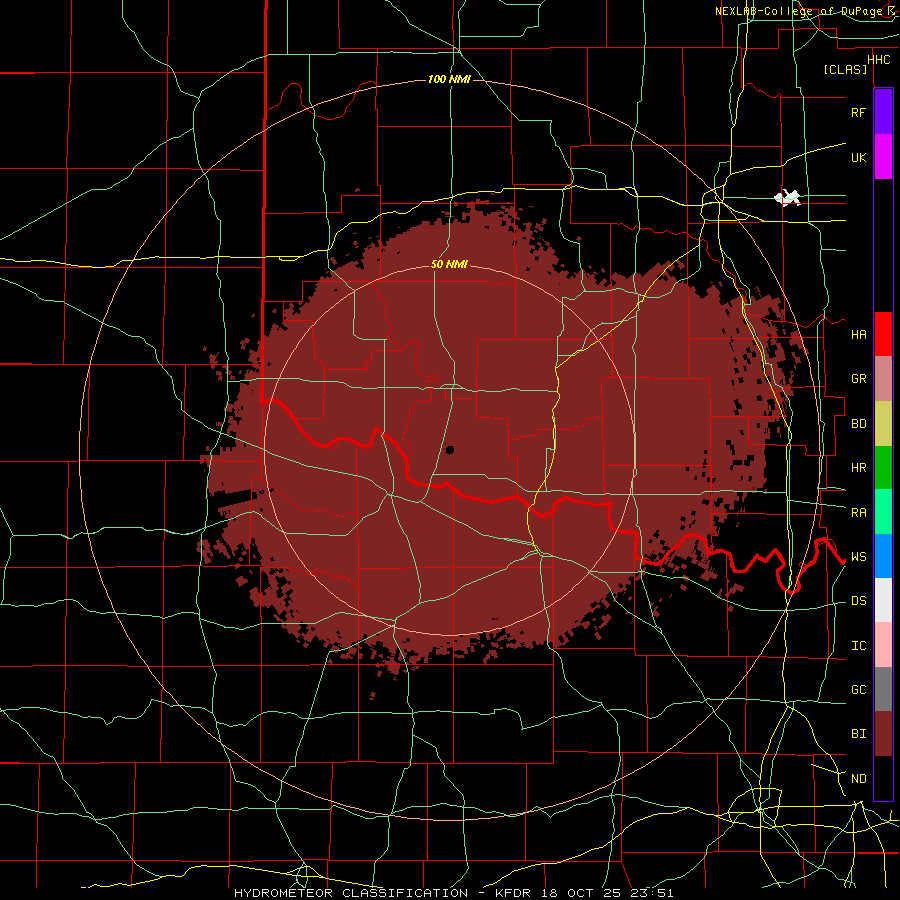Click the black radar site dot
900x900 pixels.
[x=449, y=450]
